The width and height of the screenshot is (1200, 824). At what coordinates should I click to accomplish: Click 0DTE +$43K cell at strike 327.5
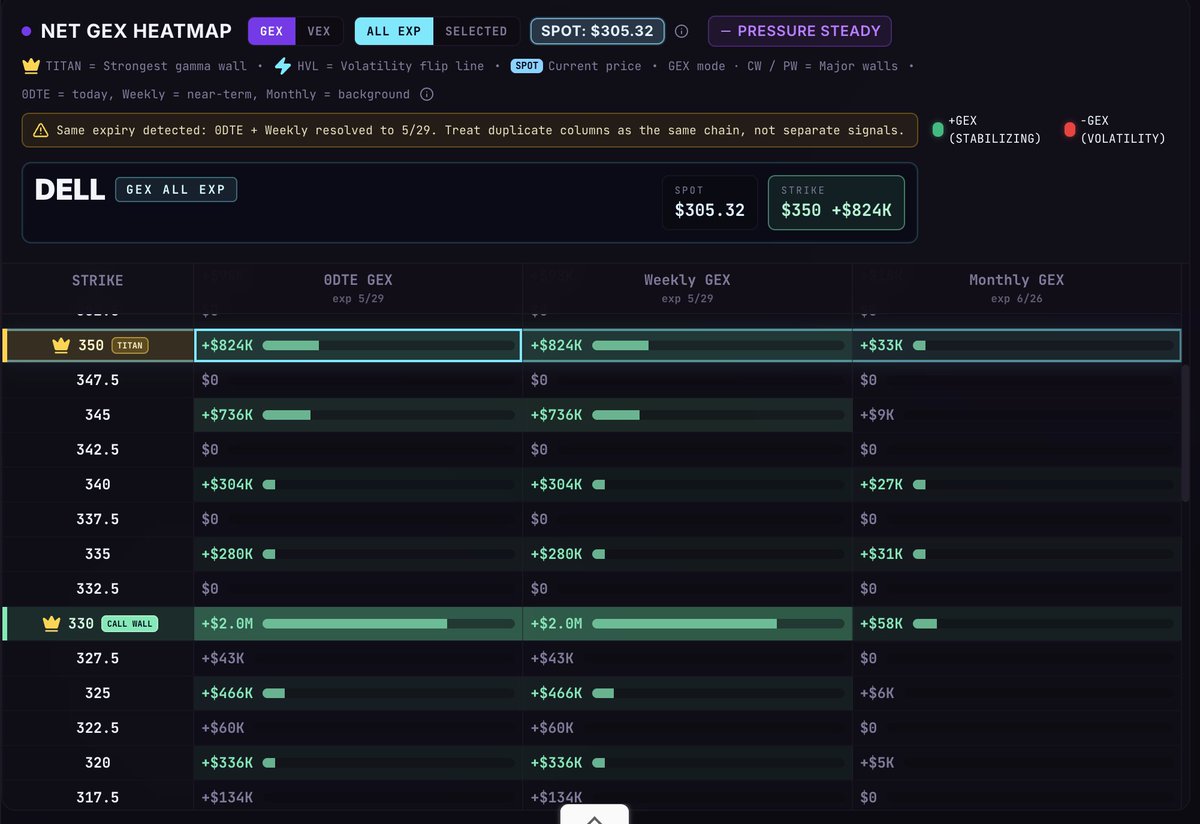click(x=358, y=658)
